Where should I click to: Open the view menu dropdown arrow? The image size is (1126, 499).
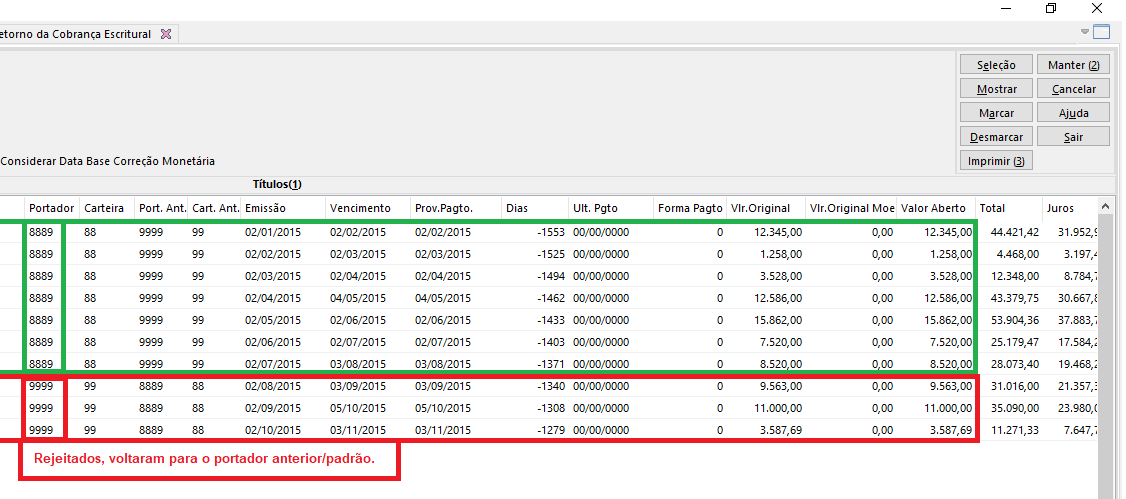tap(1085, 32)
